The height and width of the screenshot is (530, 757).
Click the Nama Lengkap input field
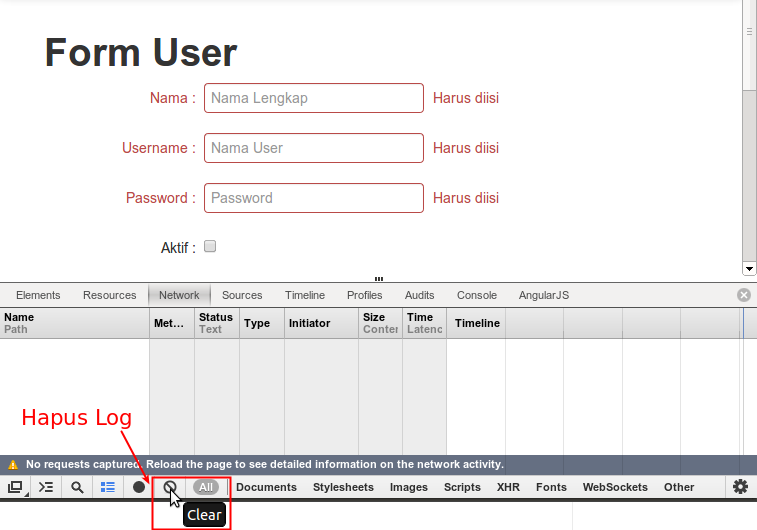[x=314, y=98]
